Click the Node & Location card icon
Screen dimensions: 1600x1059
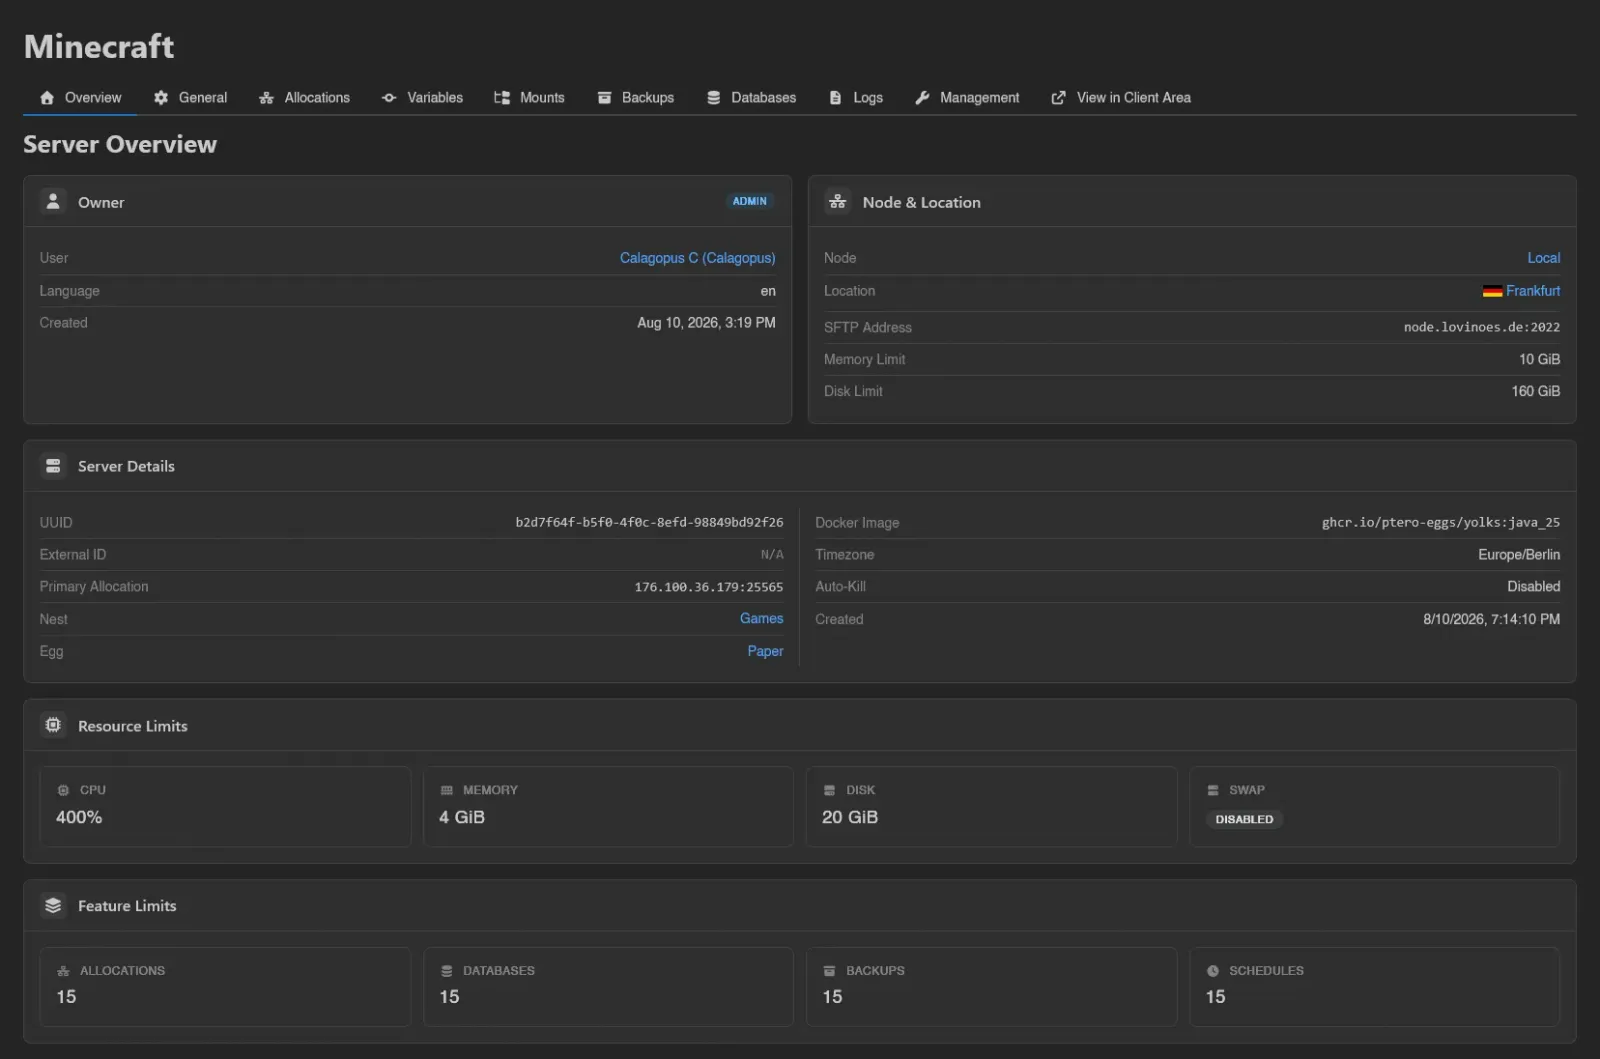837,201
